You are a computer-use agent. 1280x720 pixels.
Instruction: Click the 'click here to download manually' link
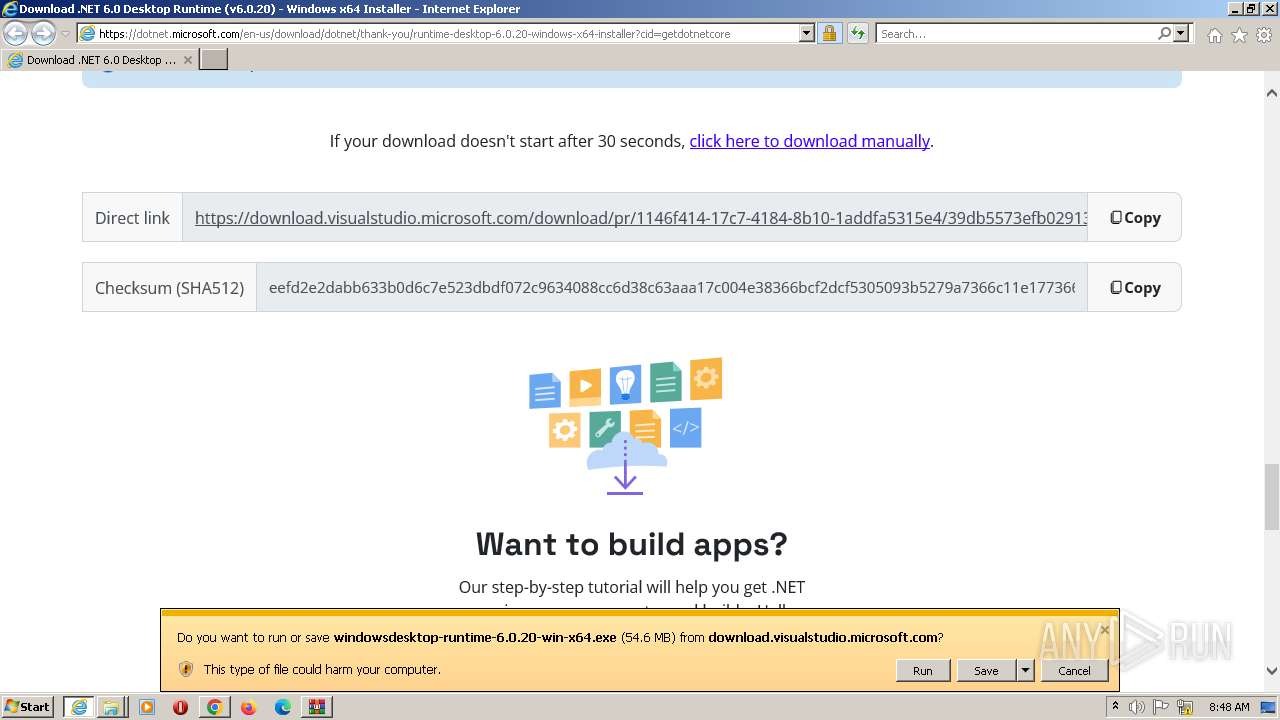point(809,141)
